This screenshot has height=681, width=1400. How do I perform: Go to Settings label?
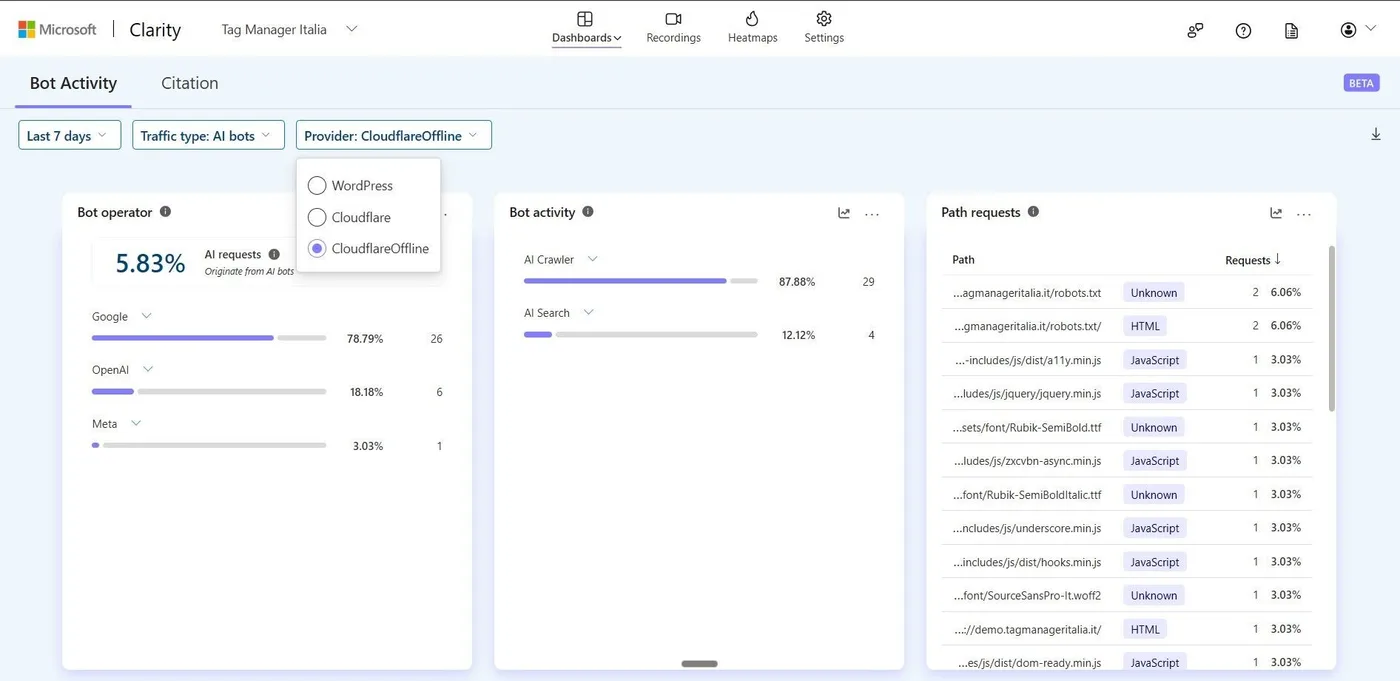click(824, 38)
